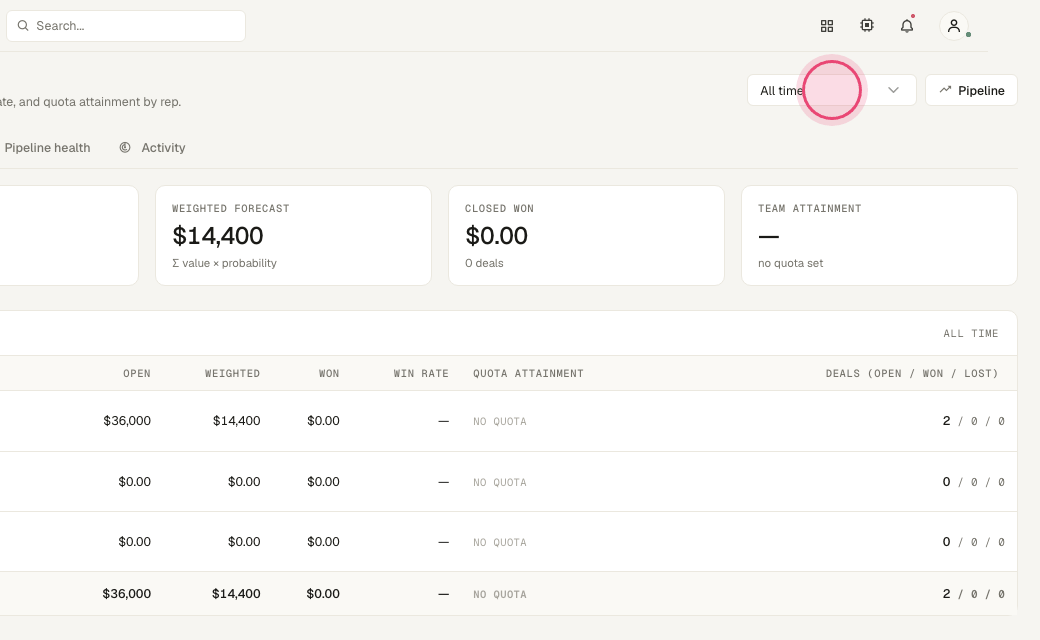Select the Weighted Forecast card
This screenshot has height=640, width=1040.
click(293, 235)
